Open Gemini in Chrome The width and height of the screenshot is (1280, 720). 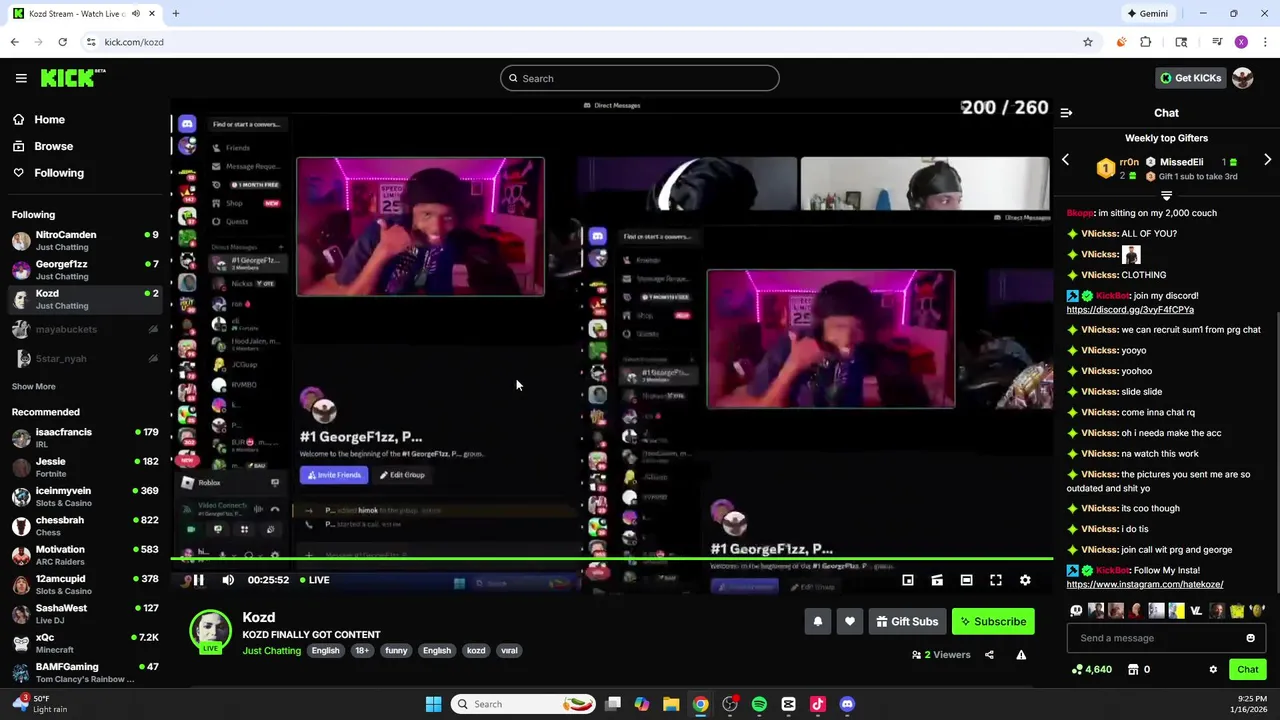(1147, 14)
